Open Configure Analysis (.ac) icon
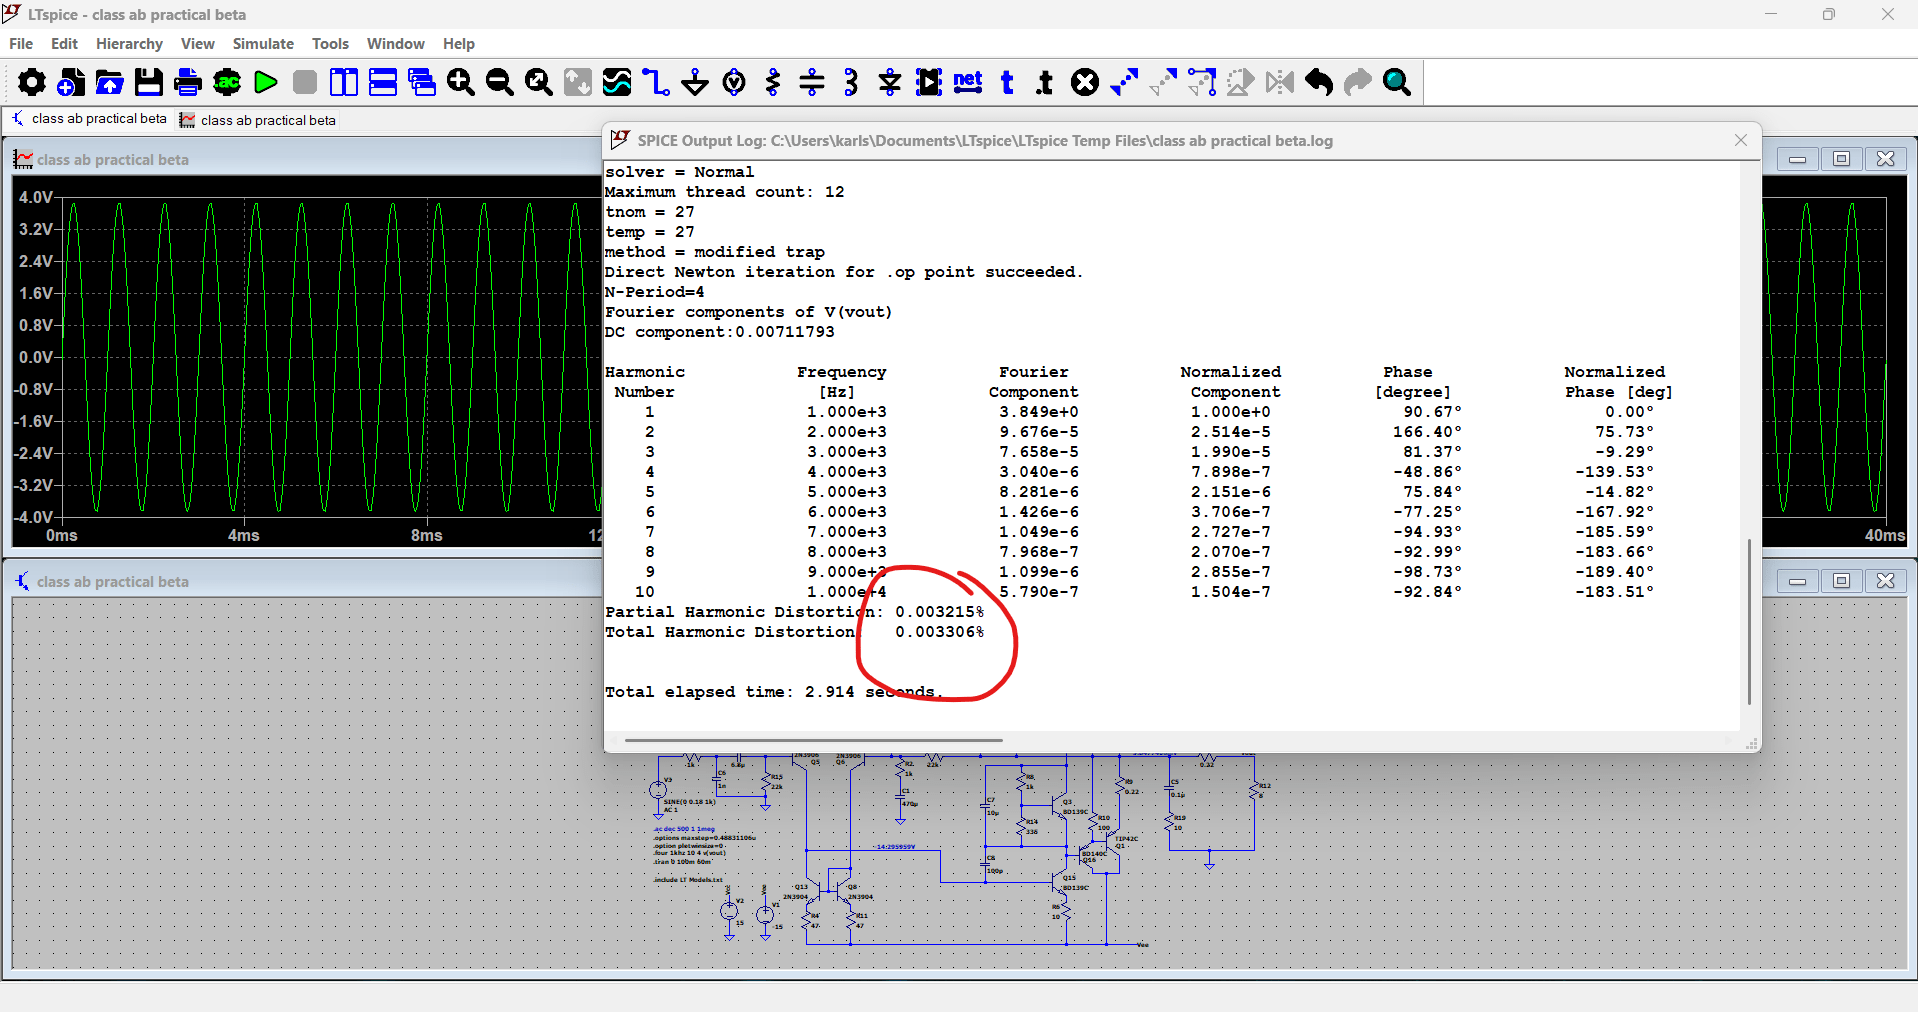 (x=227, y=82)
